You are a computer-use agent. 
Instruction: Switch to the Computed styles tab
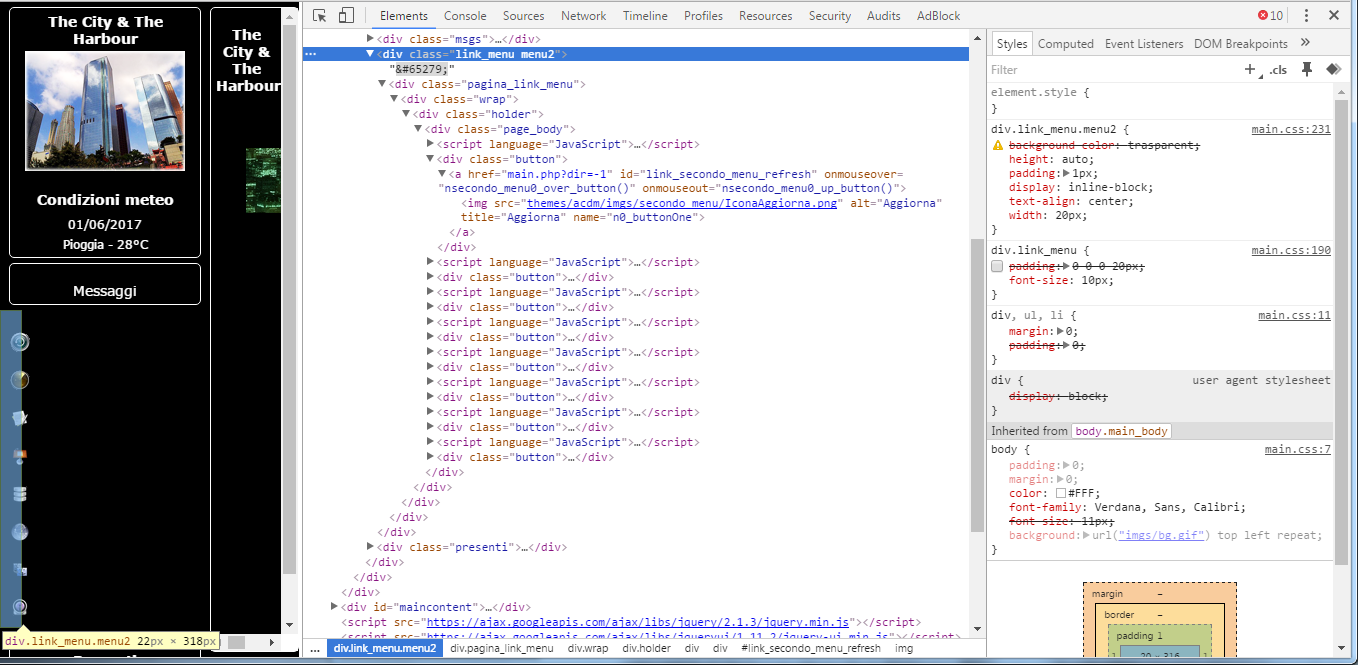pyautogui.click(x=1066, y=44)
